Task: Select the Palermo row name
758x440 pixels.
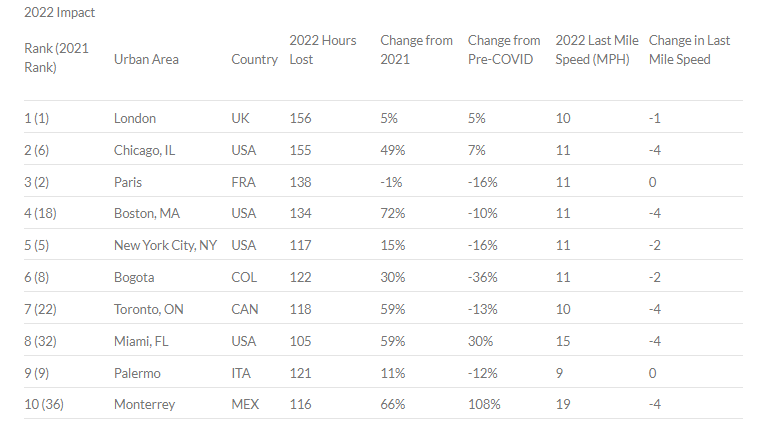Action: [137, 373]
